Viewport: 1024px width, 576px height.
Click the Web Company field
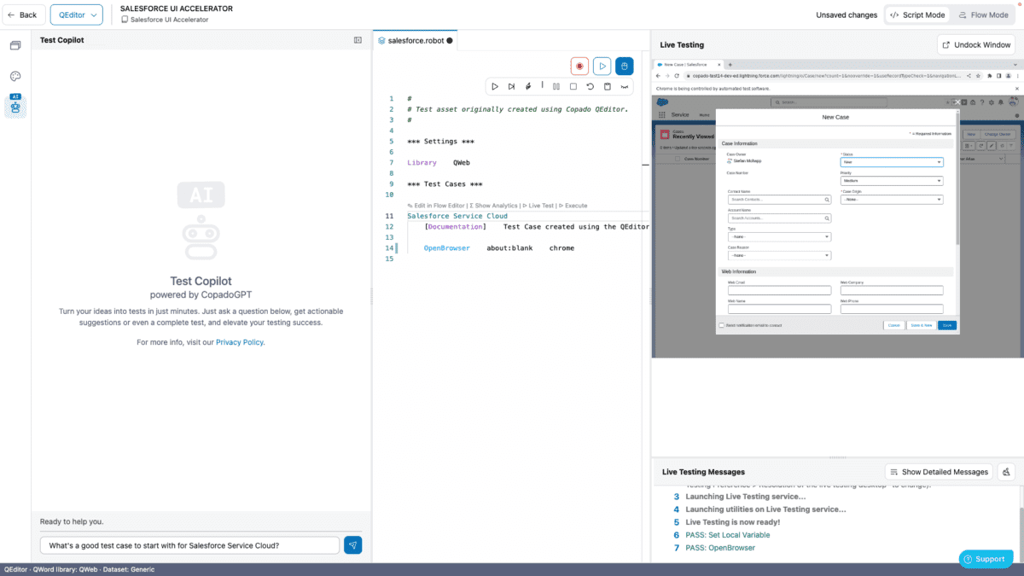891,290
